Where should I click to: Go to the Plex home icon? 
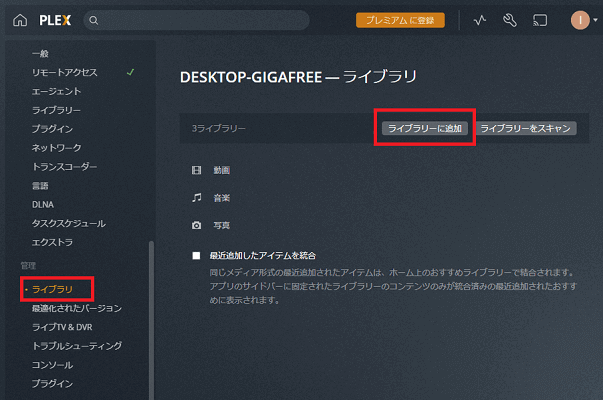tap(20, 20)
